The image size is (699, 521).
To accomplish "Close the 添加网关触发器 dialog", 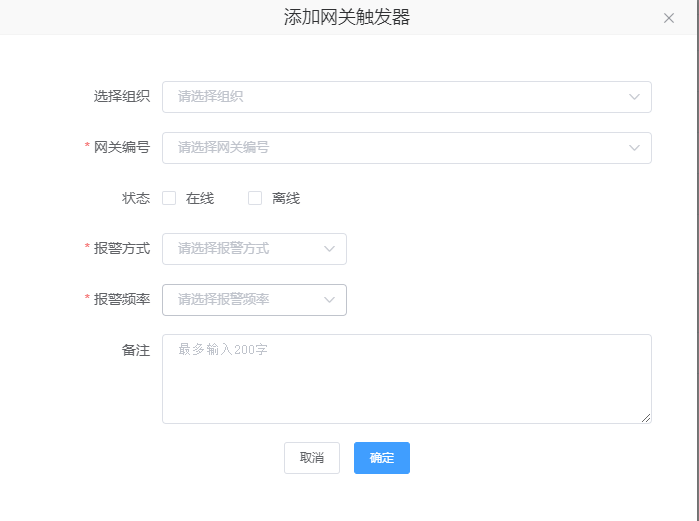I will (x=669, y=18).
